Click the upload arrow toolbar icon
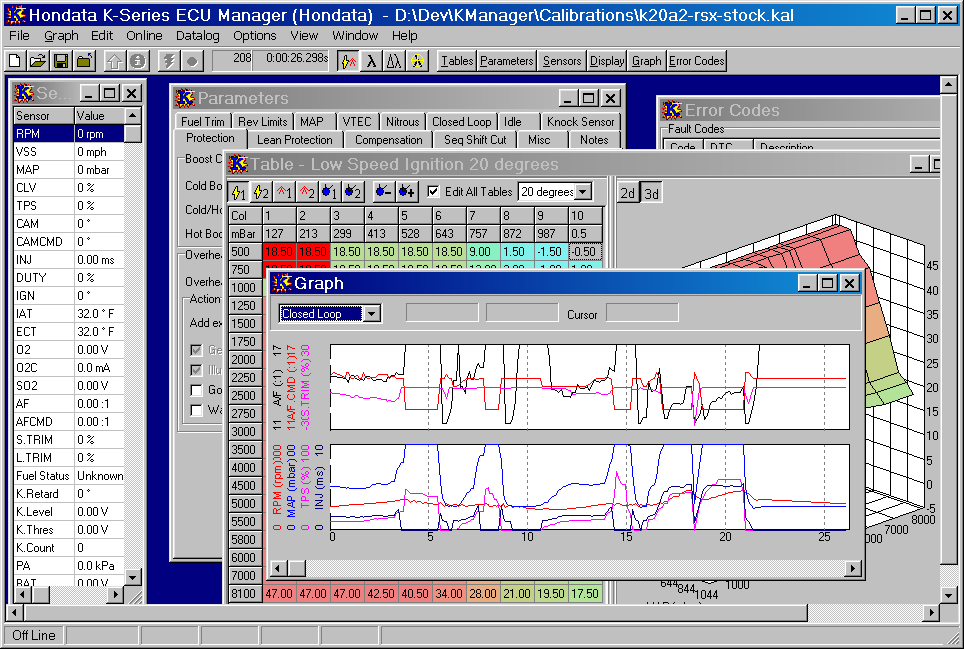Image resolution: width=964 pixels, height=649 pixels. (115, 61)
